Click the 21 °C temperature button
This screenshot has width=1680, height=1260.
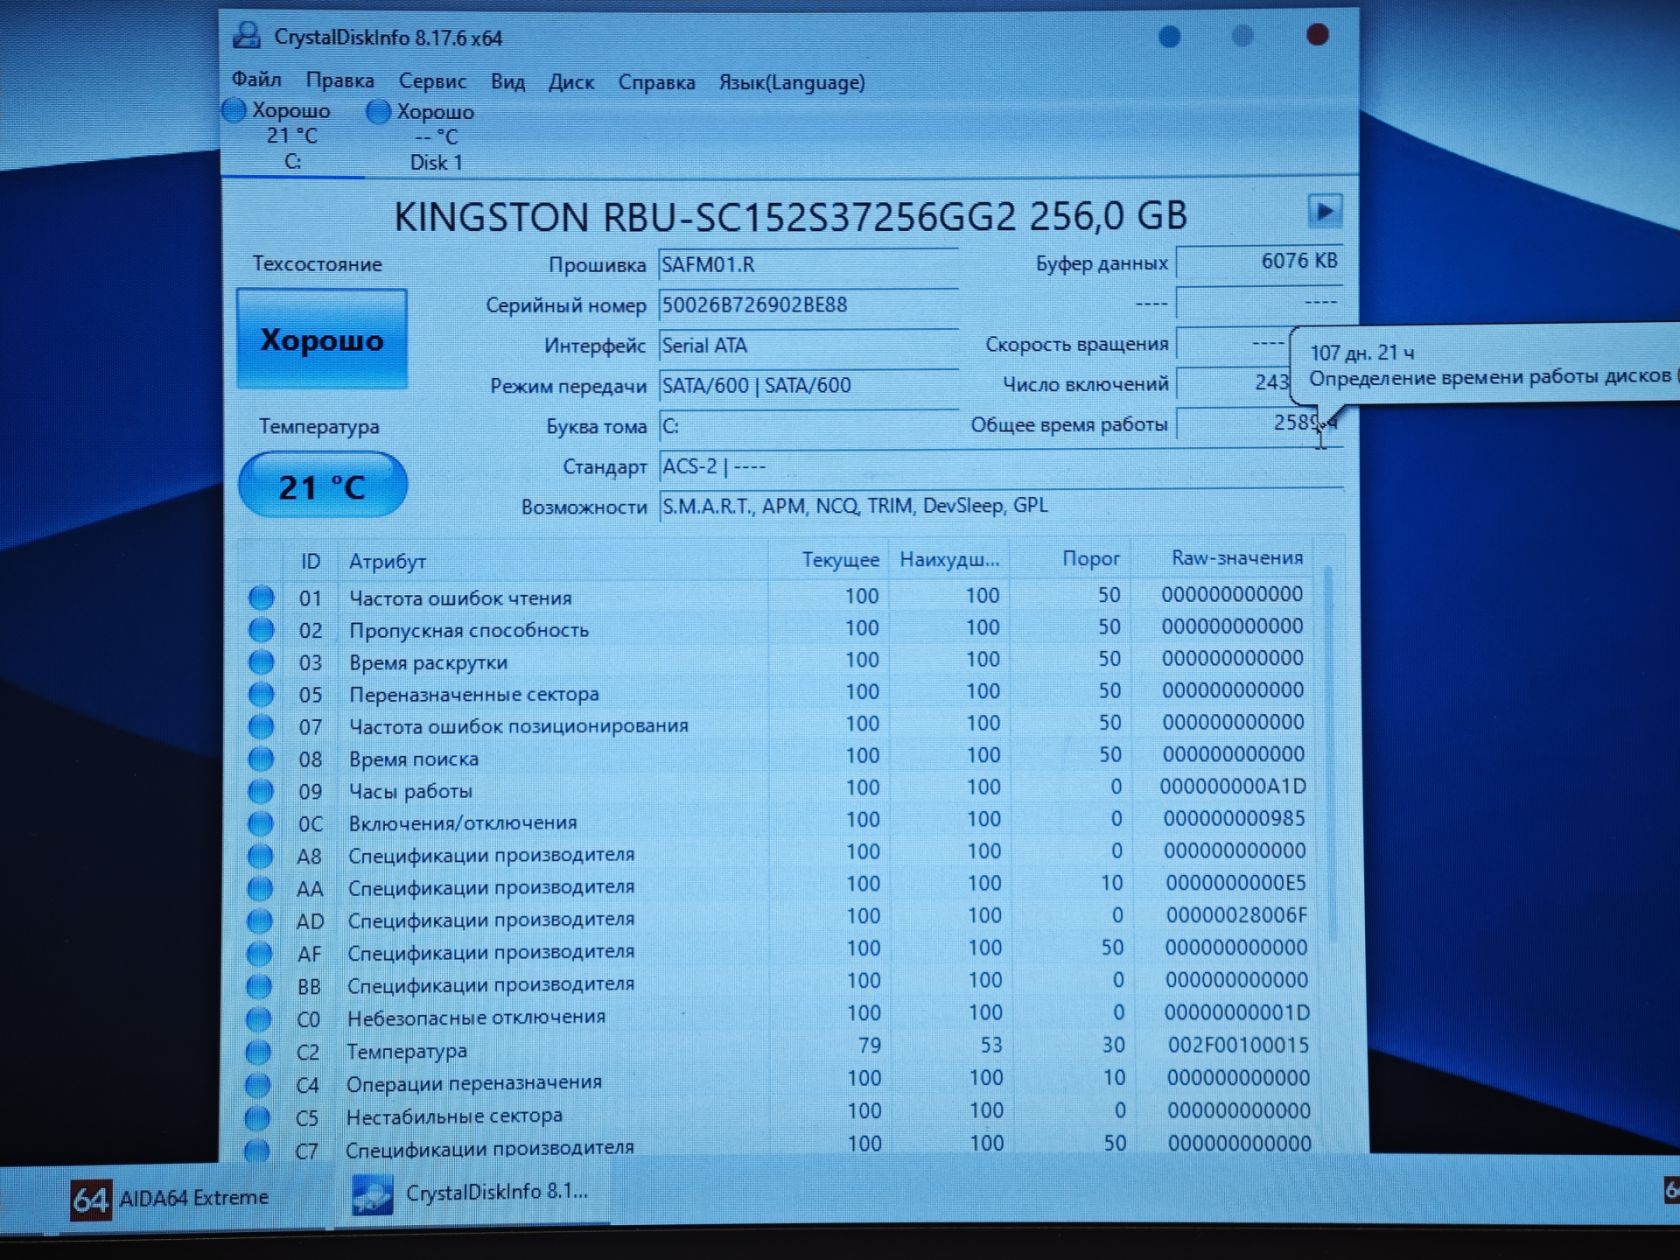point(322,486)
